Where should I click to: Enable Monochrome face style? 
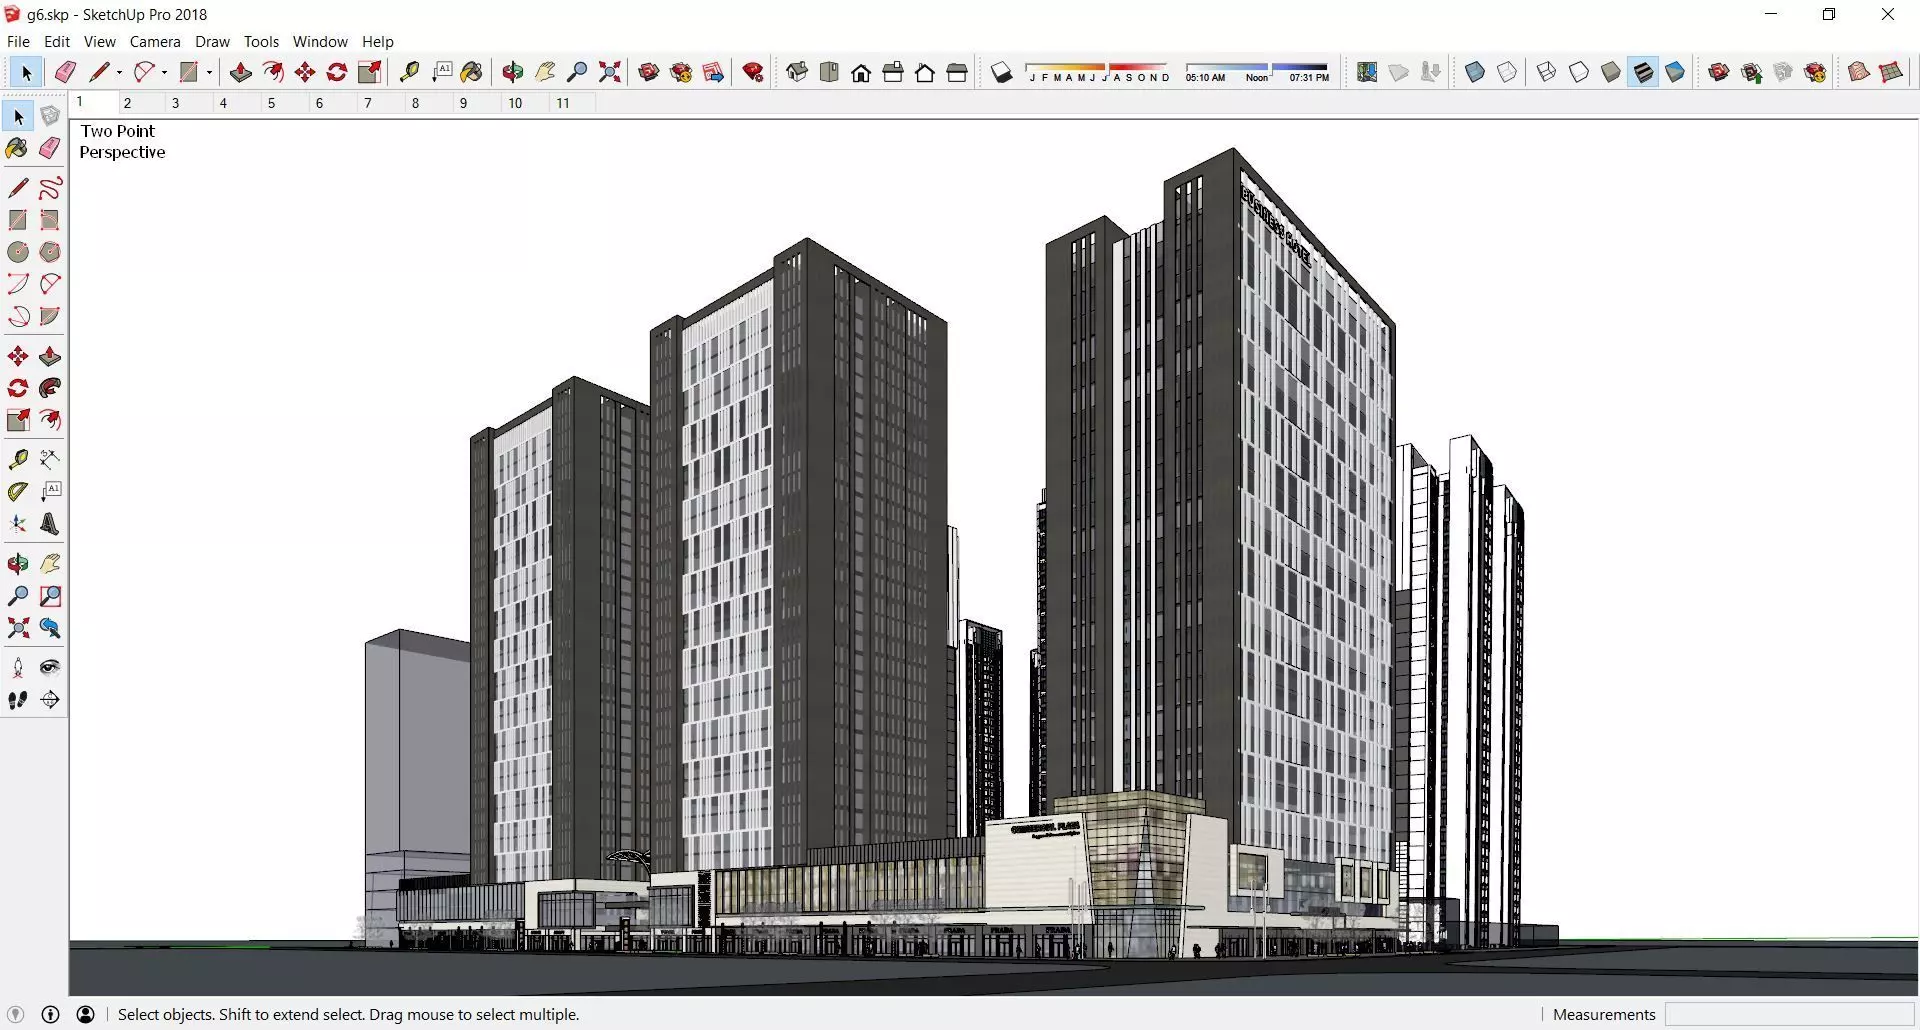1675,72
